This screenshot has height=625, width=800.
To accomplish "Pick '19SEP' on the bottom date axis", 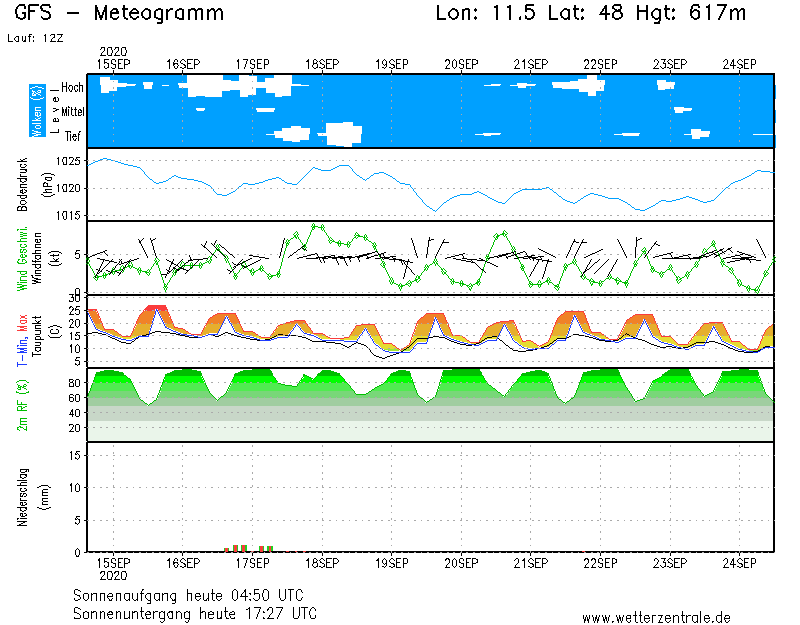I will (392, 563).
